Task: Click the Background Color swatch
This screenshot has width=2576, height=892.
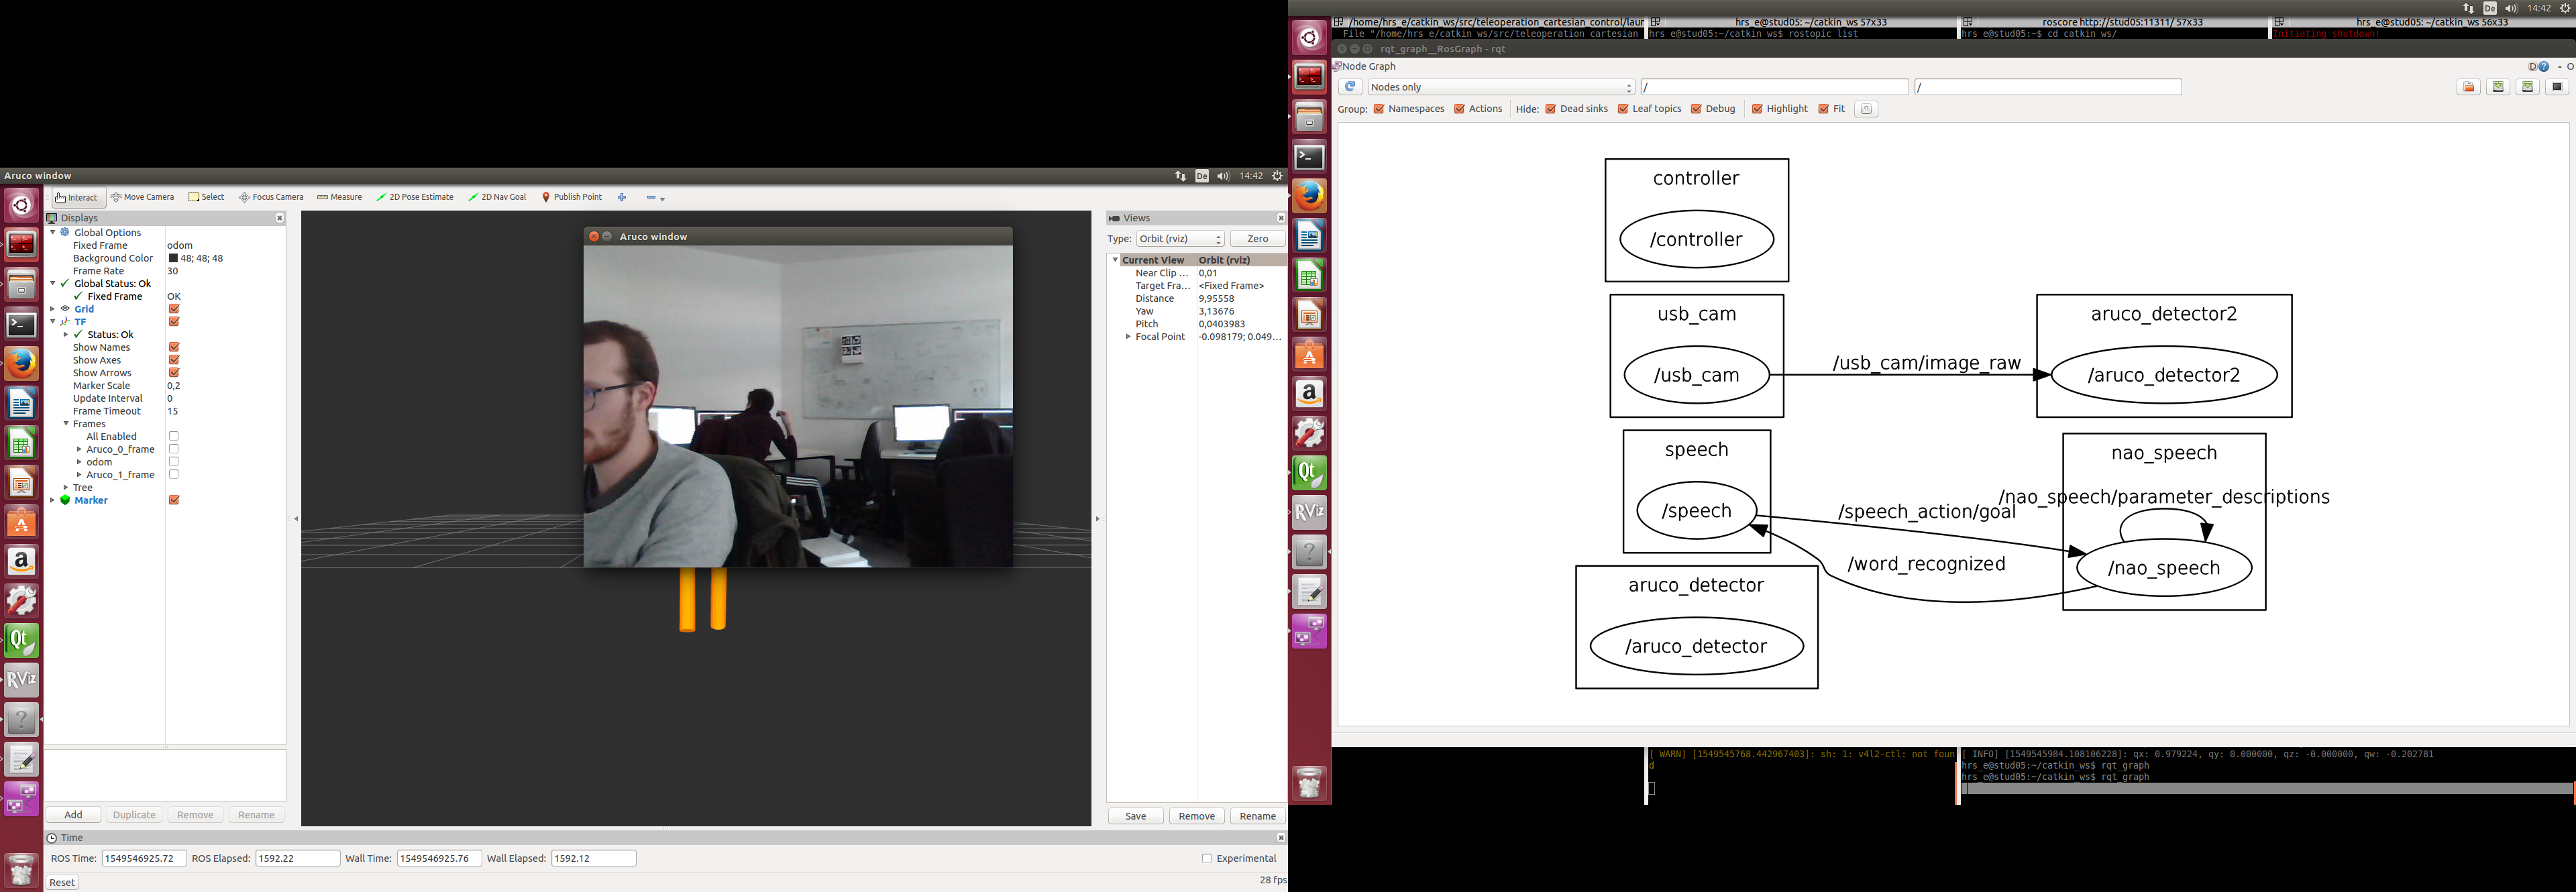Action: [x=173, y=258]
